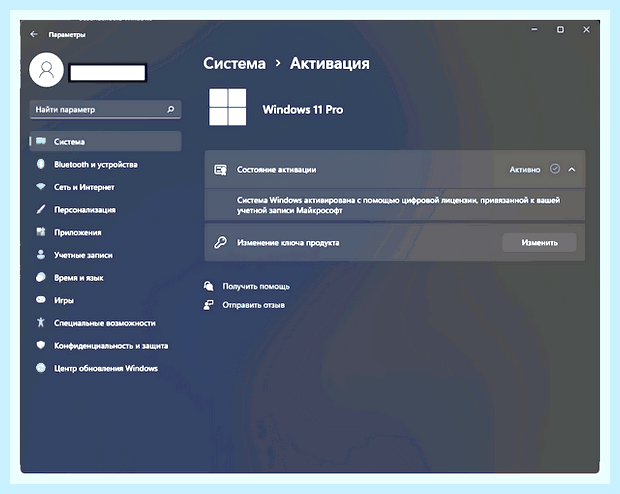Open Центр обновления Windows page
The height and width of the screenshot is (494, 620).
click(x=106, y=368)
